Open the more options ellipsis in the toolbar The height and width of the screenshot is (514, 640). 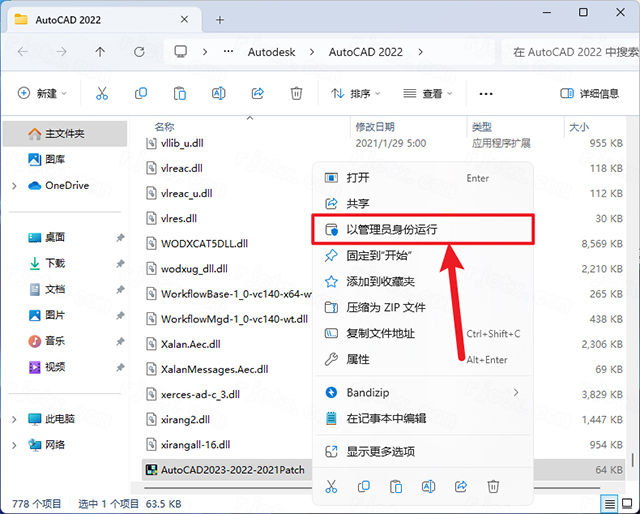[486, 94]
